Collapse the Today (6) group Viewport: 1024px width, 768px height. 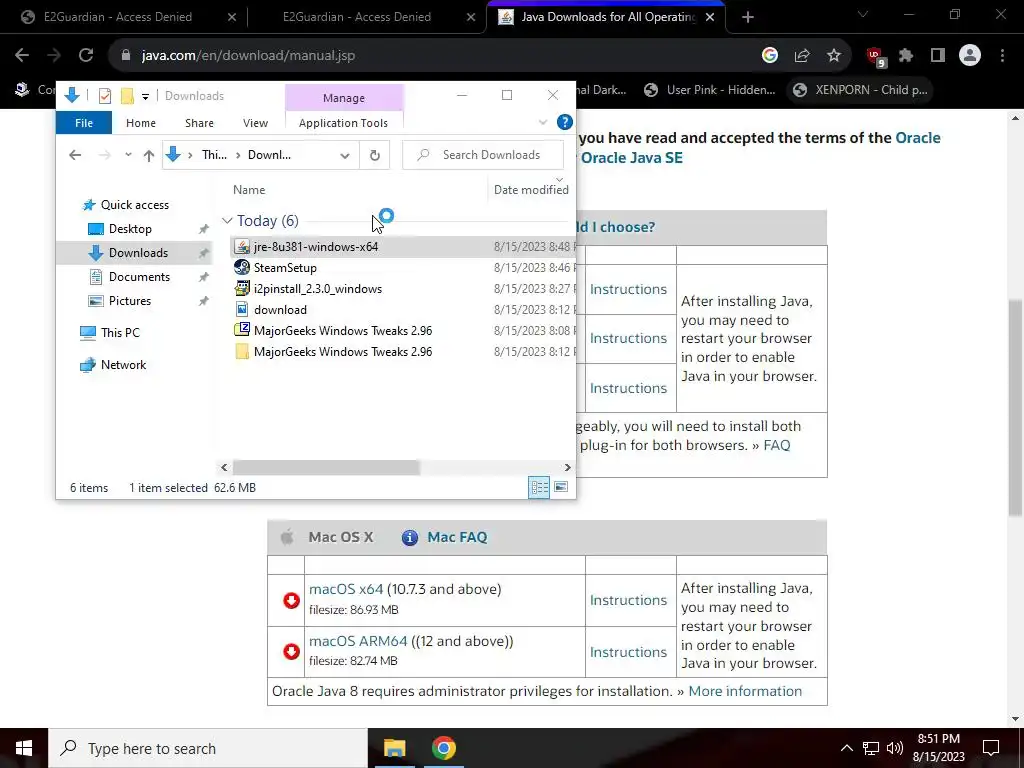(227, 221)
